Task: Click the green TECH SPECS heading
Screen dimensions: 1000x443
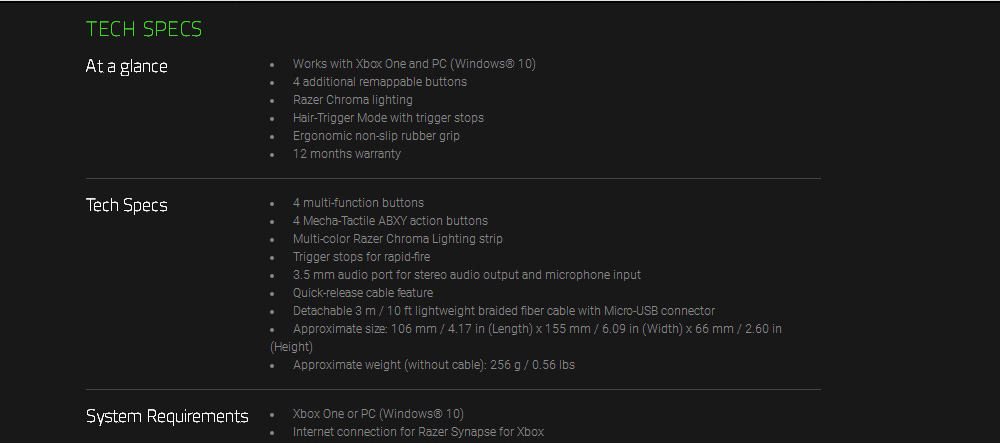Action: coord(144,29)
